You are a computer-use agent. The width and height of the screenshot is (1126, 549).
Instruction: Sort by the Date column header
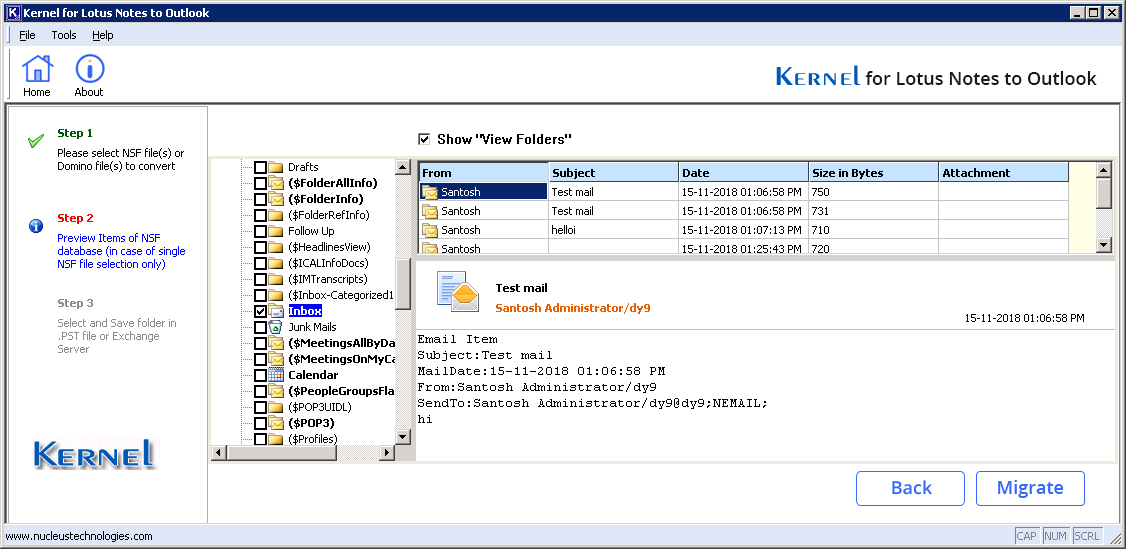[x=744, y=172]
